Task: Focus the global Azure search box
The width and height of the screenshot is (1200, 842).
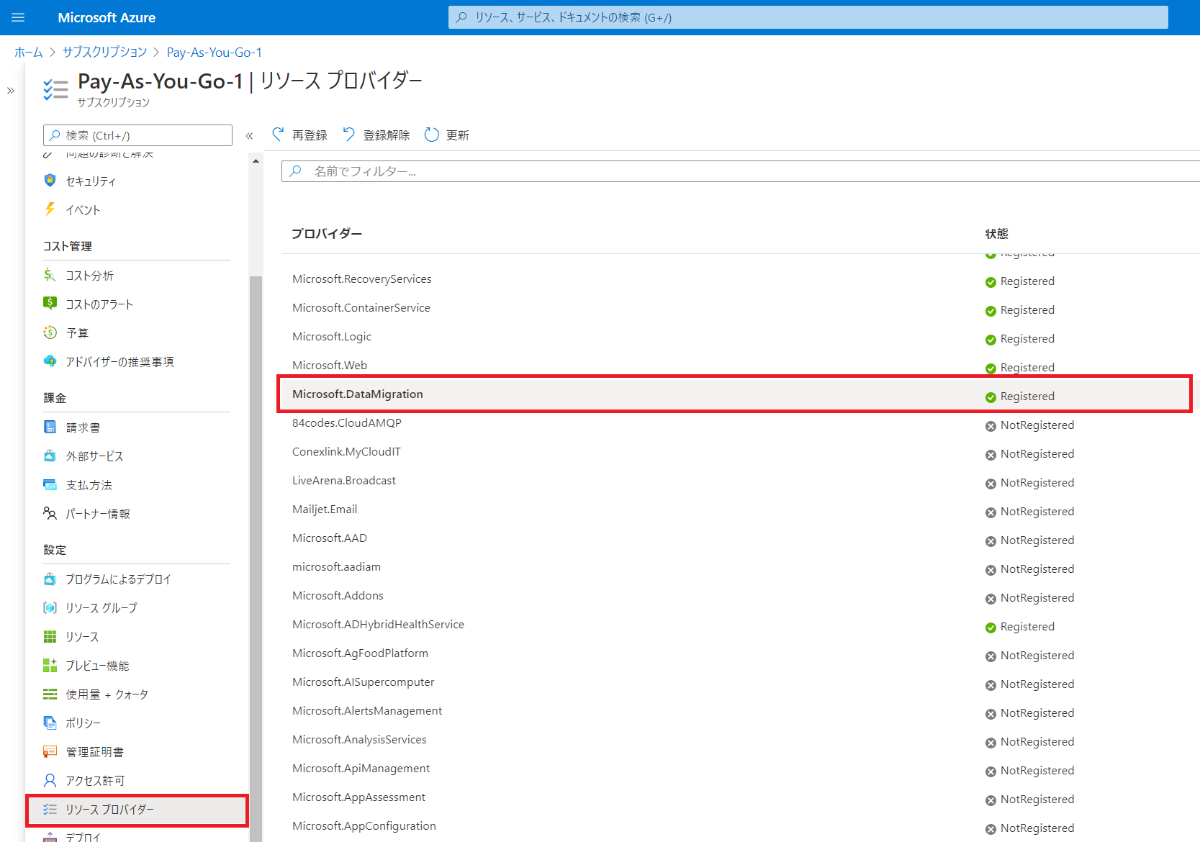Action: pos(808,17)
